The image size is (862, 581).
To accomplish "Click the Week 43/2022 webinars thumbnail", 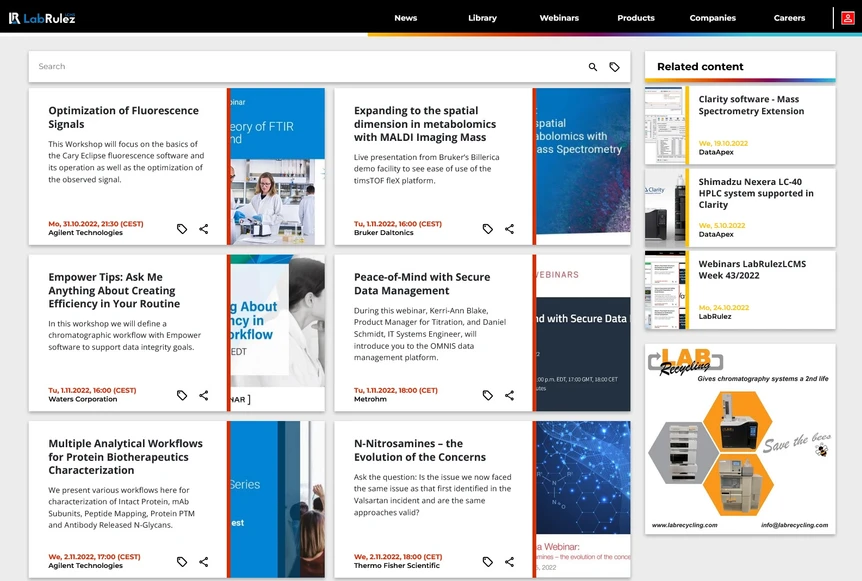I will pos(665,290).
